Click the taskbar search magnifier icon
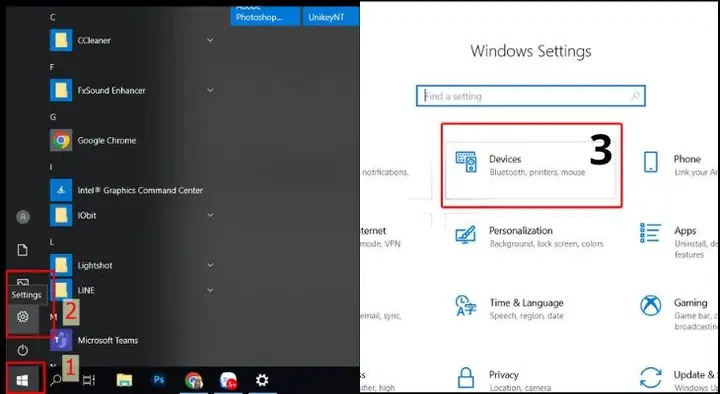 56,380
